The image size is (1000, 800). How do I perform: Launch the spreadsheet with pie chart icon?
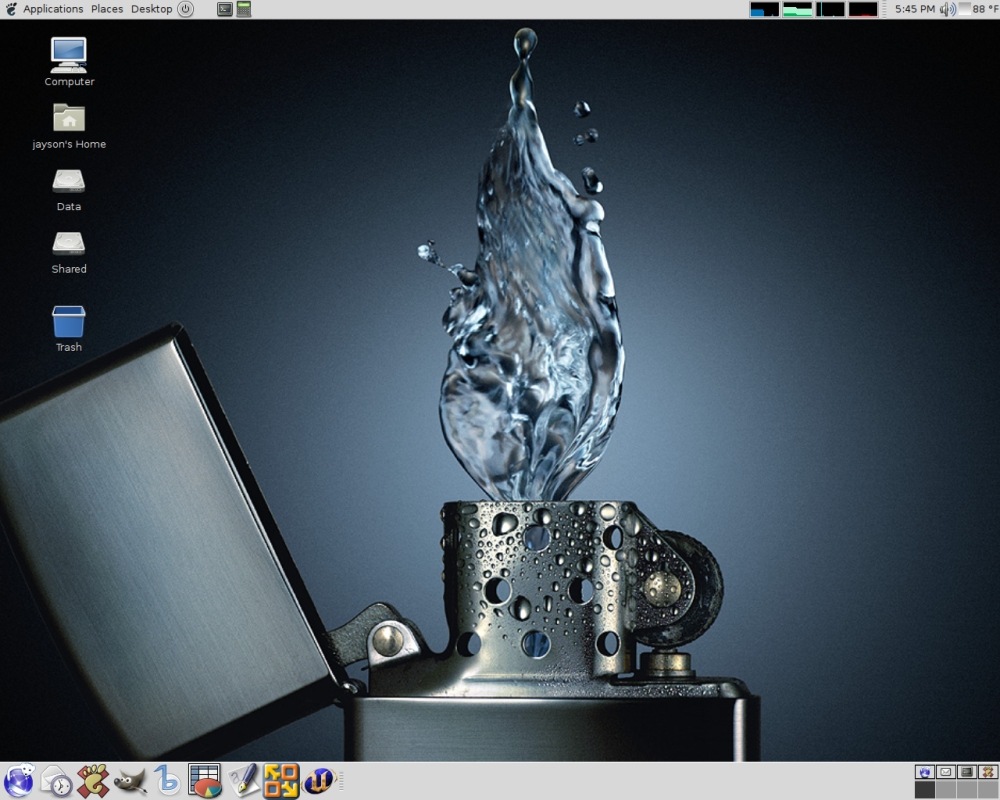pos(205,780)
